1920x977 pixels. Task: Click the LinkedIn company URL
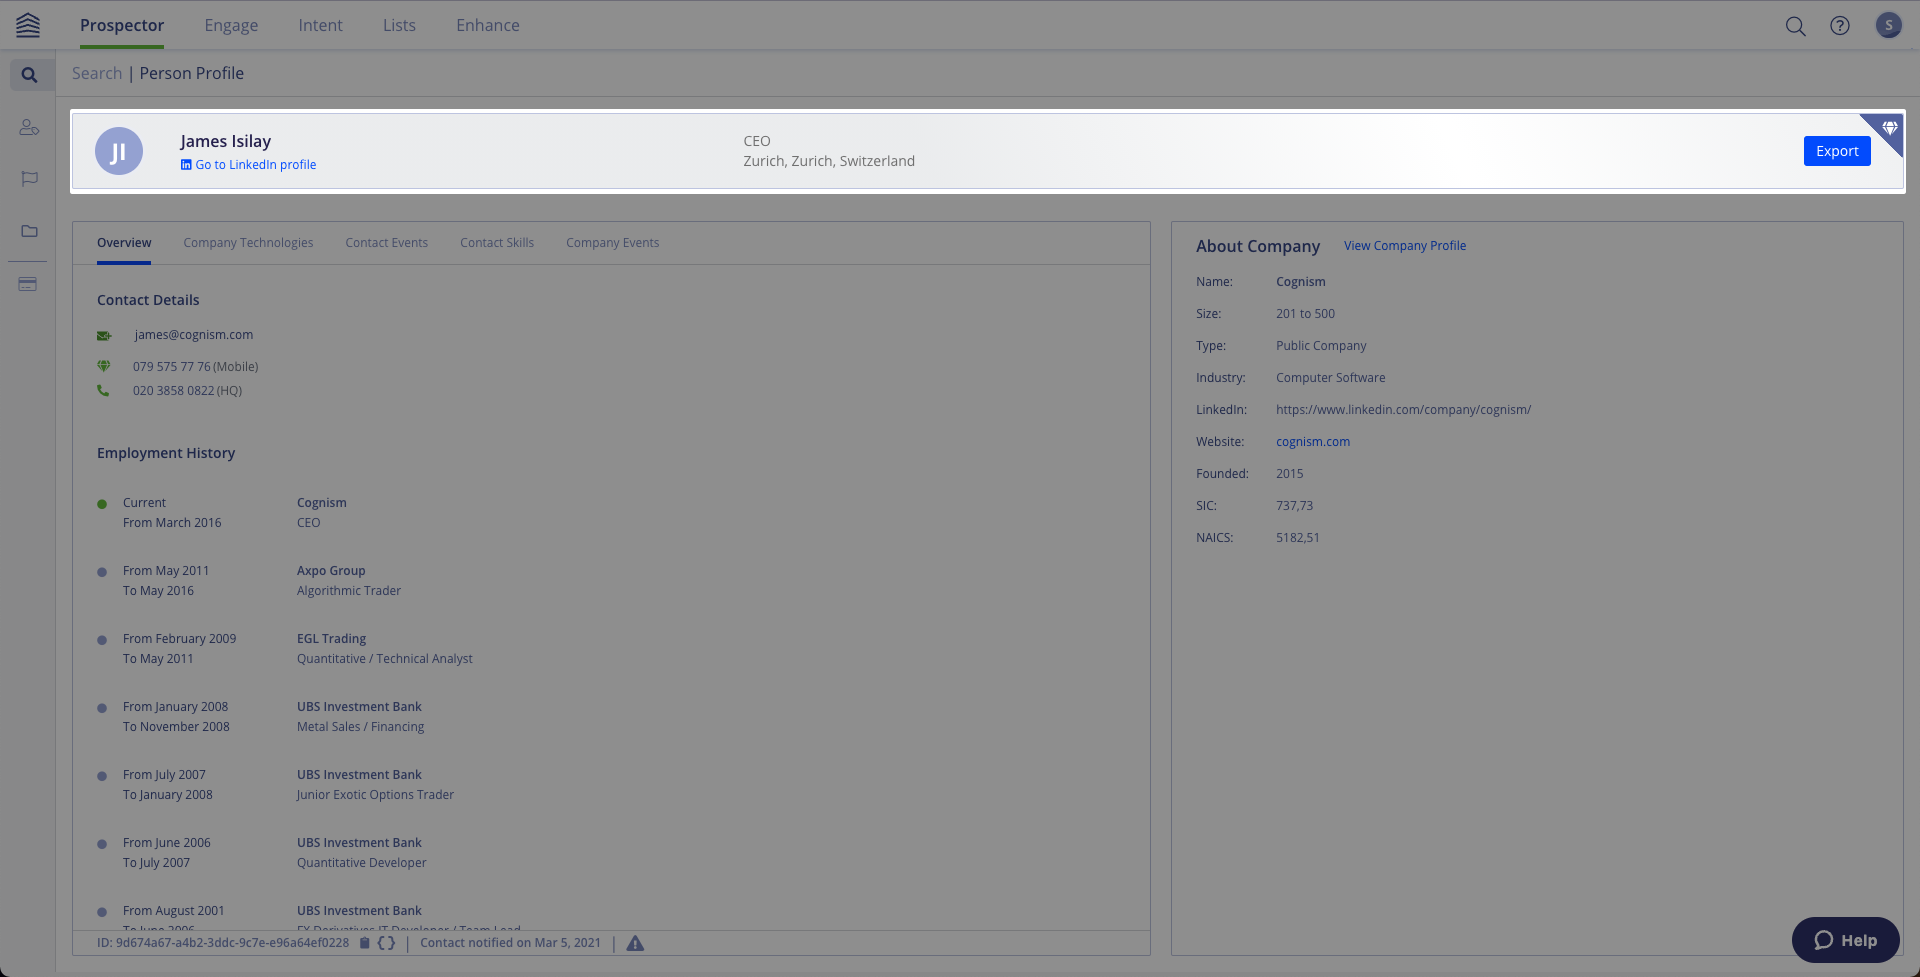point(1403,410)
